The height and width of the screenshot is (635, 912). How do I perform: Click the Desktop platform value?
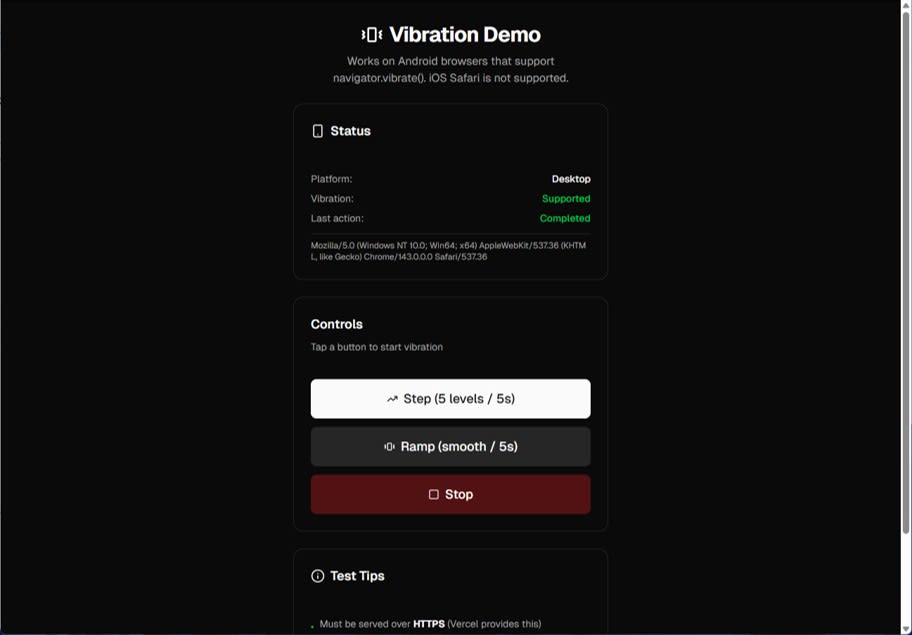tap(571, 178)
